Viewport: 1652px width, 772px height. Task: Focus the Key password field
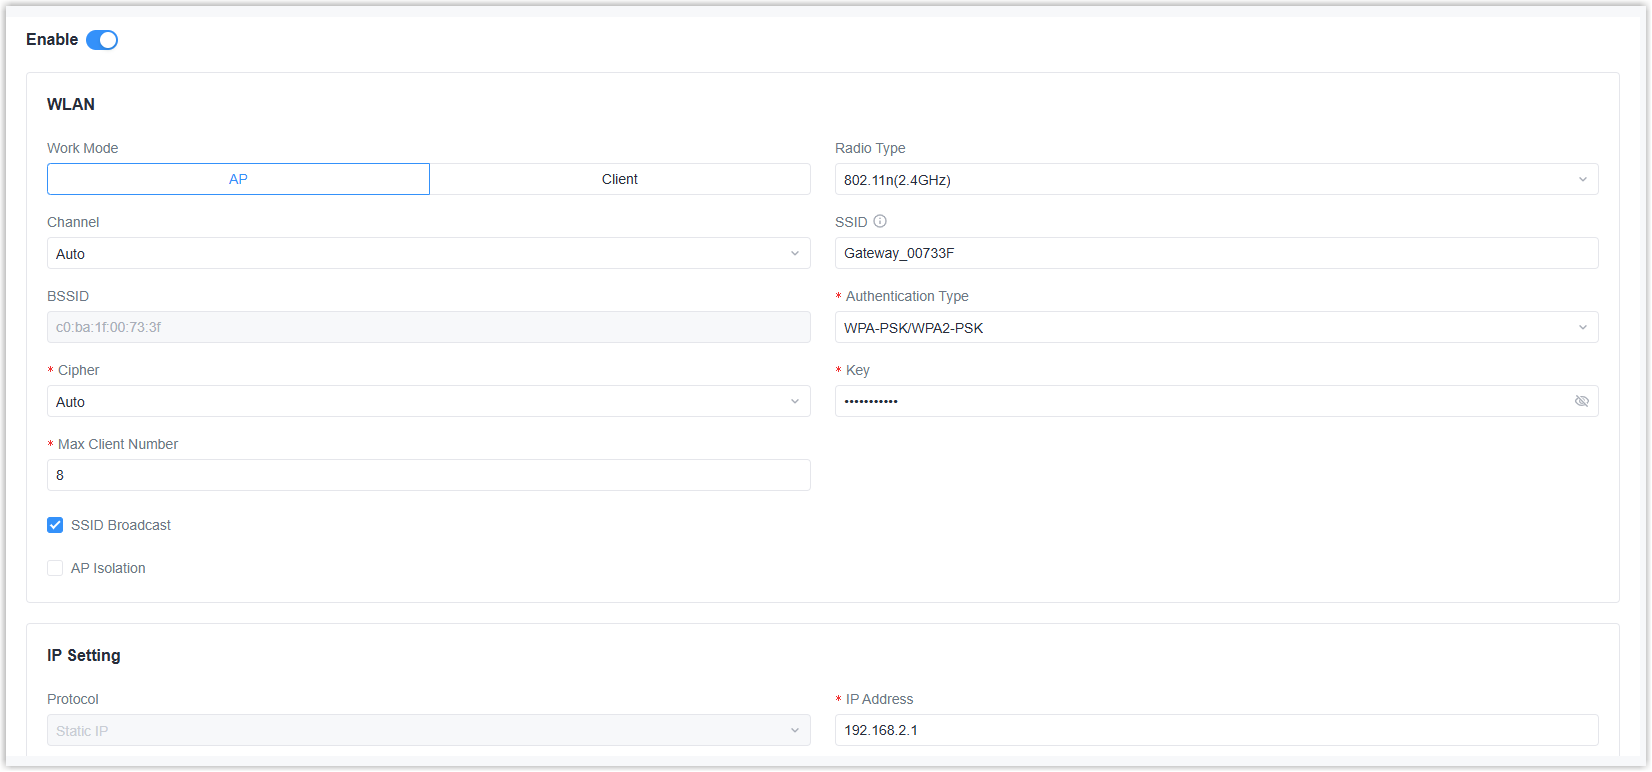pos(1200,402)
